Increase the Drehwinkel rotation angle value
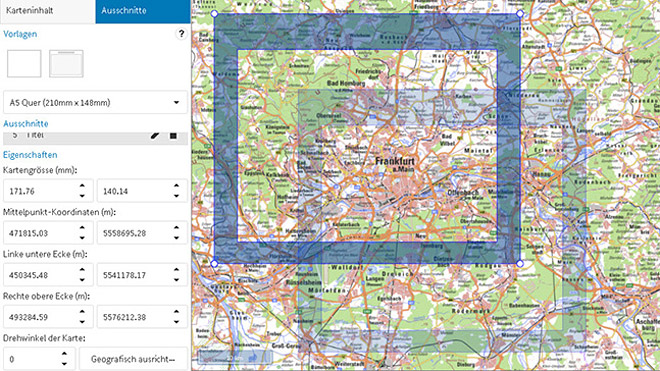 64,354
